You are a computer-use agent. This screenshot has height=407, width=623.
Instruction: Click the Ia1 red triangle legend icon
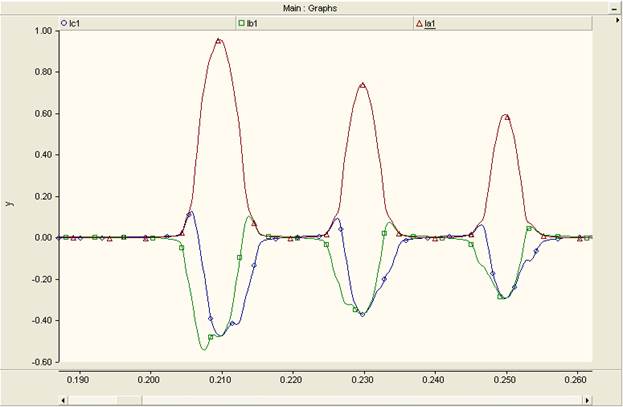click(419, 24)
